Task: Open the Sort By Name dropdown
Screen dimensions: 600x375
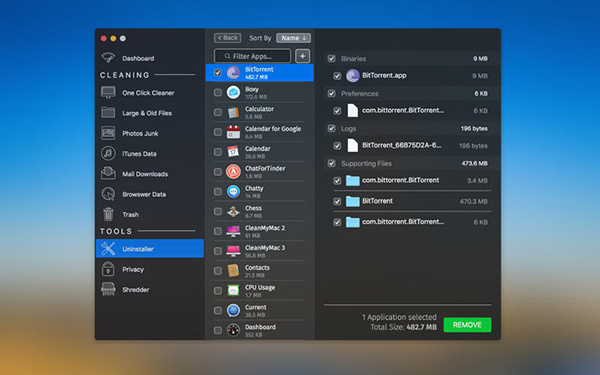Action: (x=293, y=38)
